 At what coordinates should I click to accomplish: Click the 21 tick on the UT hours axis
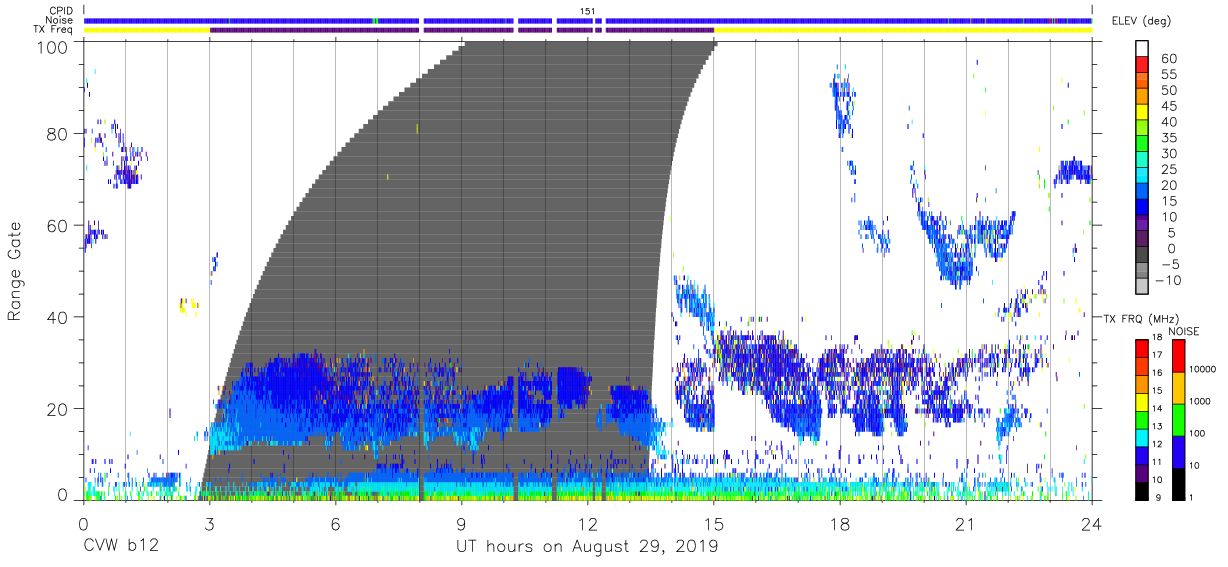click(x=965, y=524)
